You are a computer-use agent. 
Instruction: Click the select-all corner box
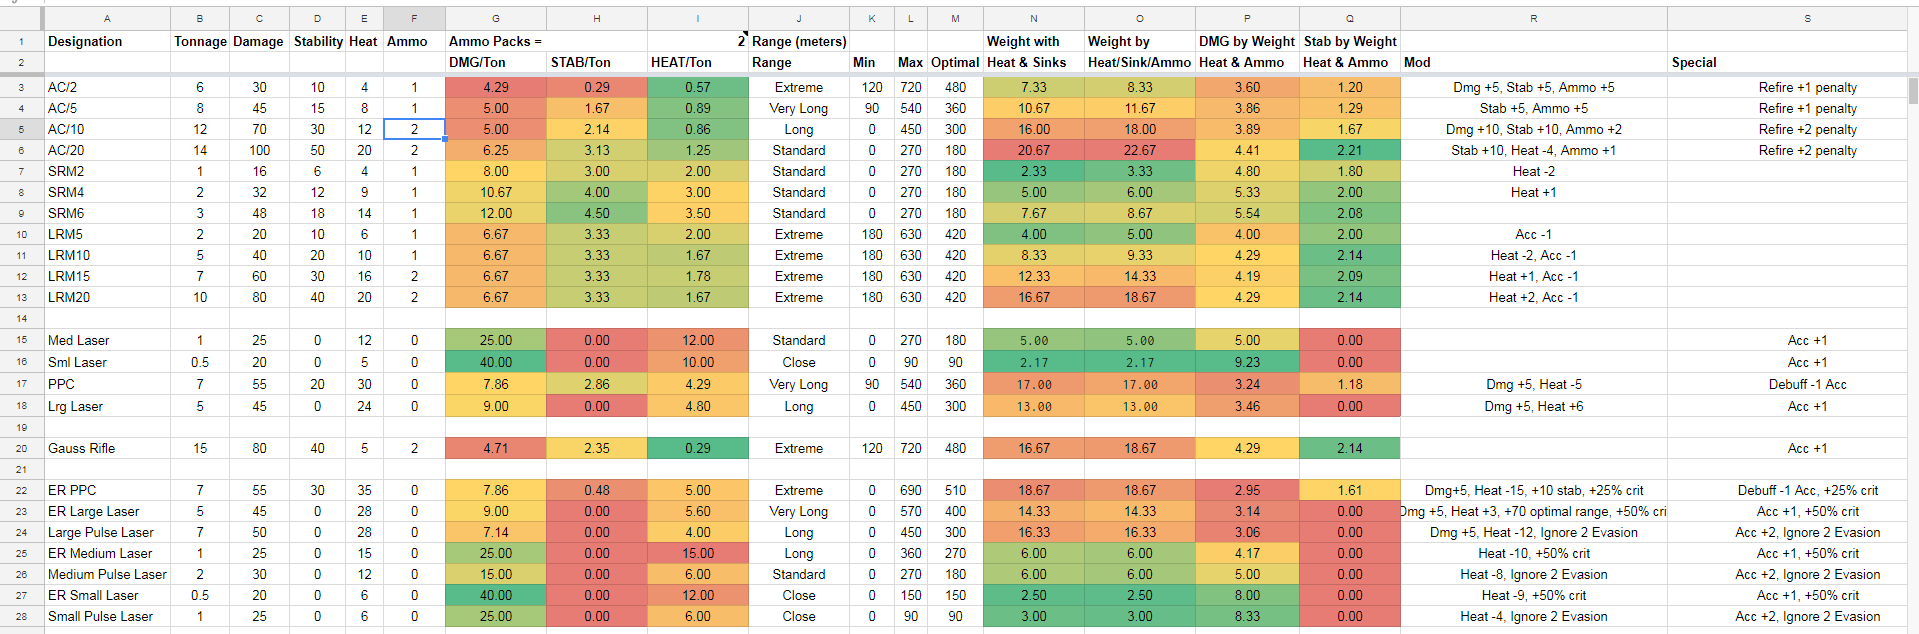21,18
